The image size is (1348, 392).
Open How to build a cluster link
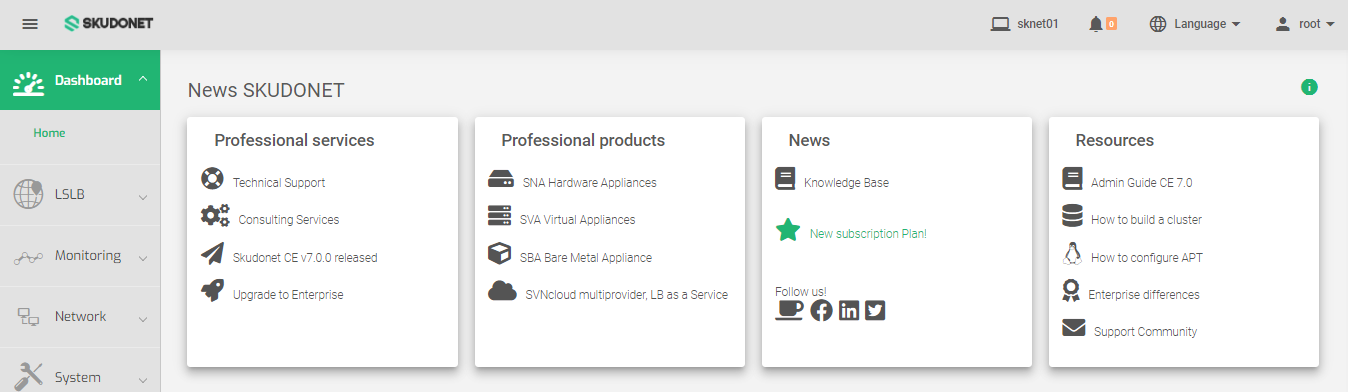1146,220
